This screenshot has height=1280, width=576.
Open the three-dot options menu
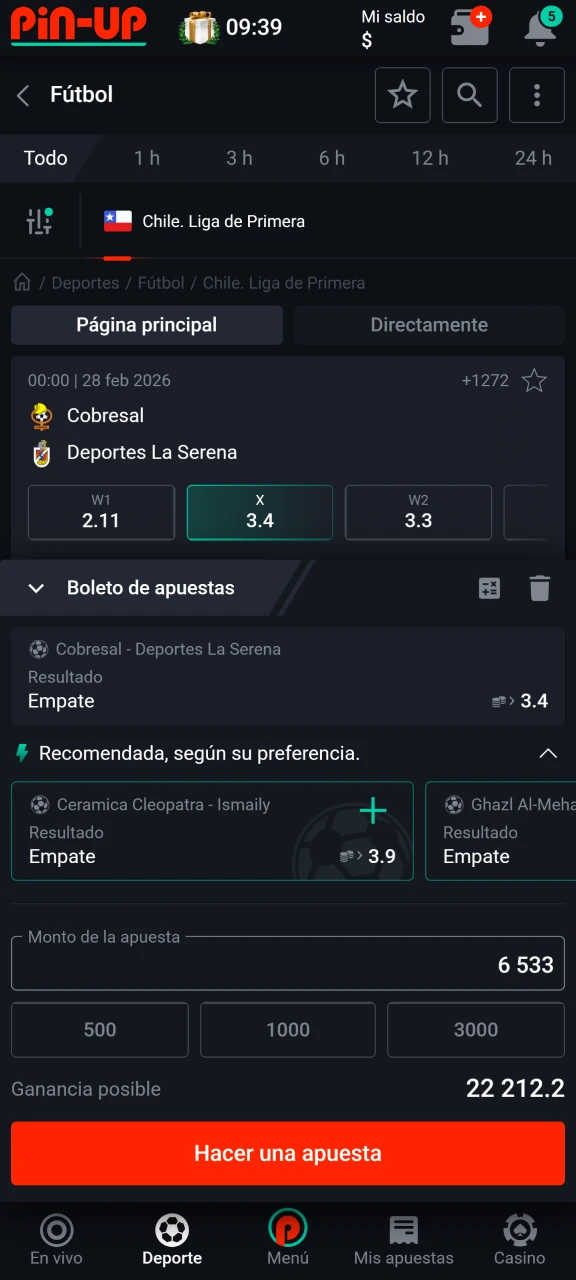tap(537, 94)
